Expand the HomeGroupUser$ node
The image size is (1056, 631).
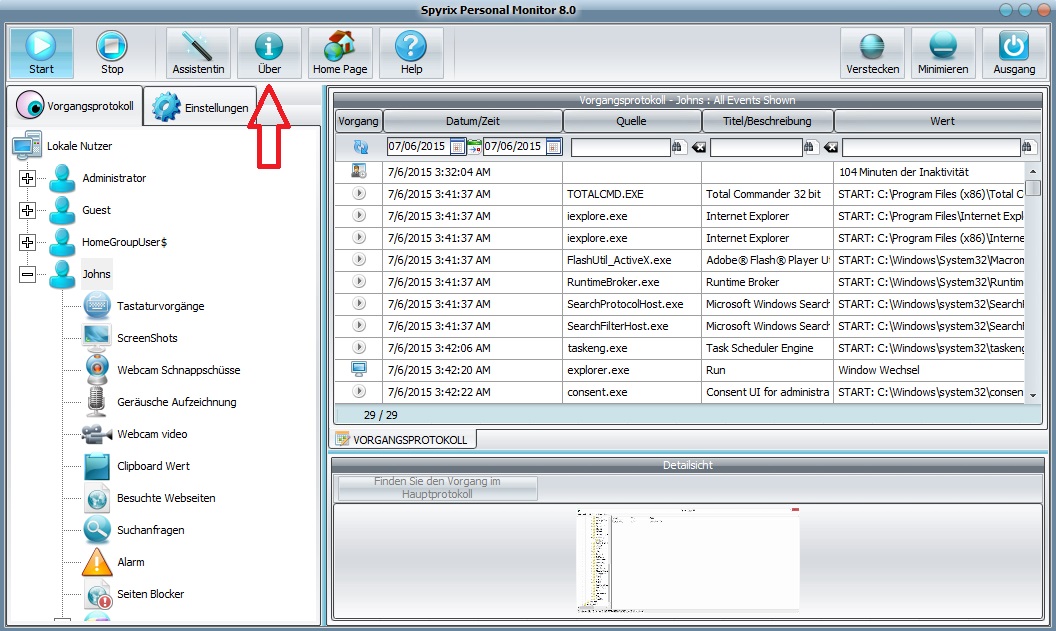(28, 242)
